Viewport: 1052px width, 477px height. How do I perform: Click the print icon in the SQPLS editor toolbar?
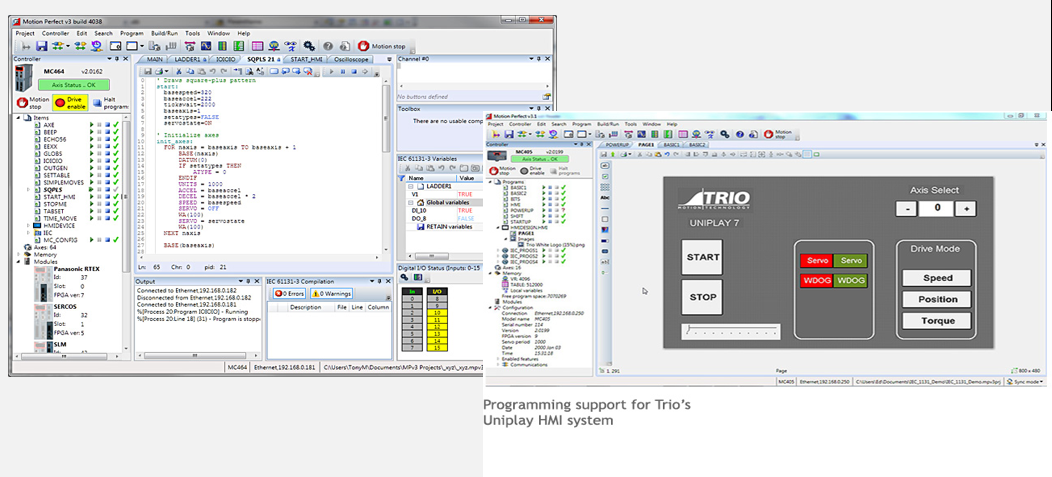pos(160,71)
